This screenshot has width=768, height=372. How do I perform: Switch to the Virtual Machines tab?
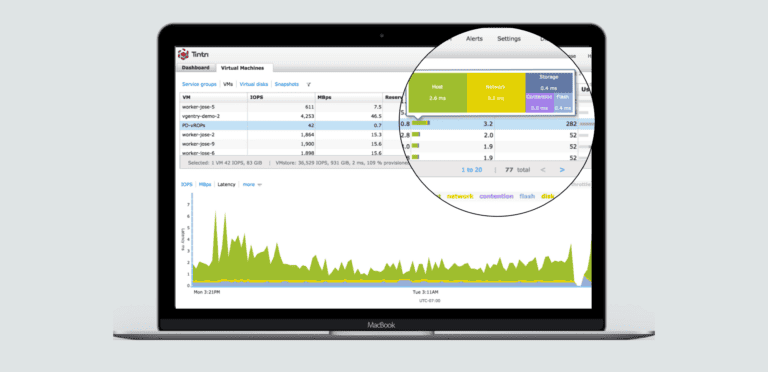pos(242,68)
